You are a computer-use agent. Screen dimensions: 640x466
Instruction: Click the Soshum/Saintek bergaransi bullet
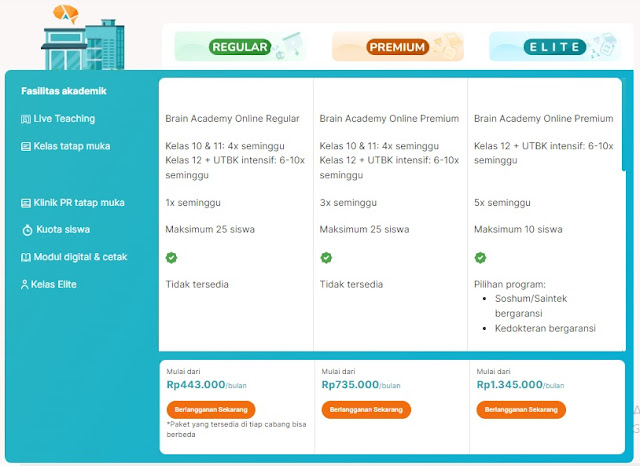[x=531, y=306]
